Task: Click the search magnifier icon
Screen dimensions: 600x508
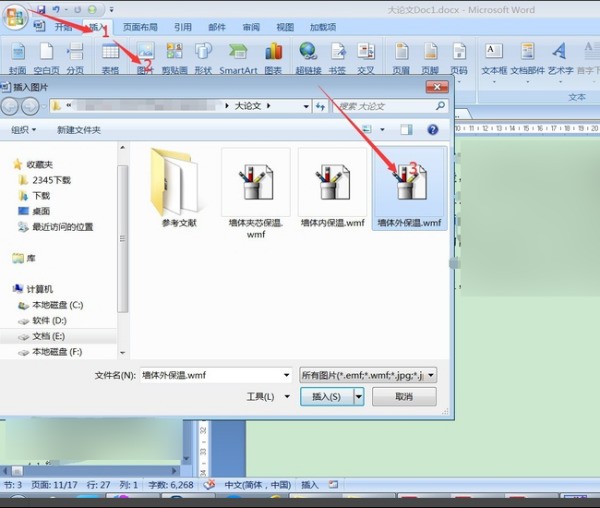Action: click(x=440, y=105)
